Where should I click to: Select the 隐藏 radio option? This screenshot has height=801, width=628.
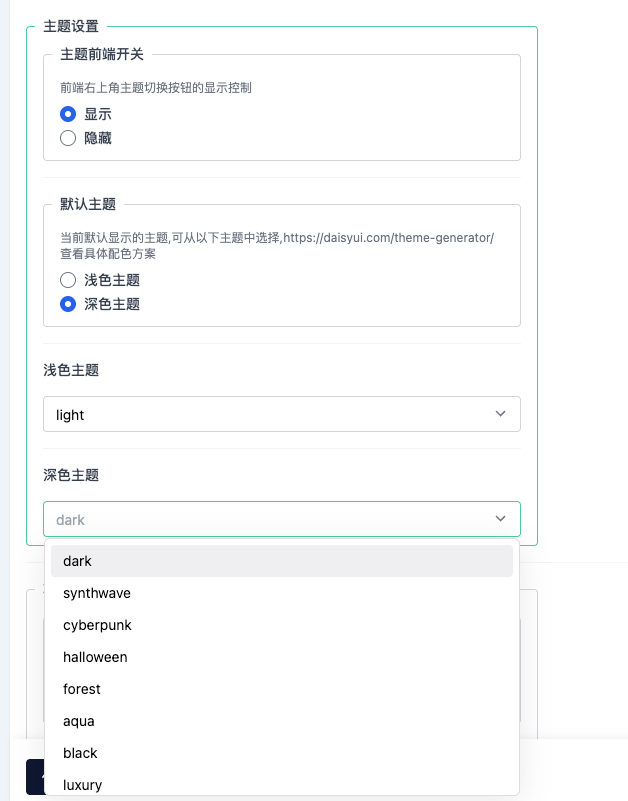68,138
